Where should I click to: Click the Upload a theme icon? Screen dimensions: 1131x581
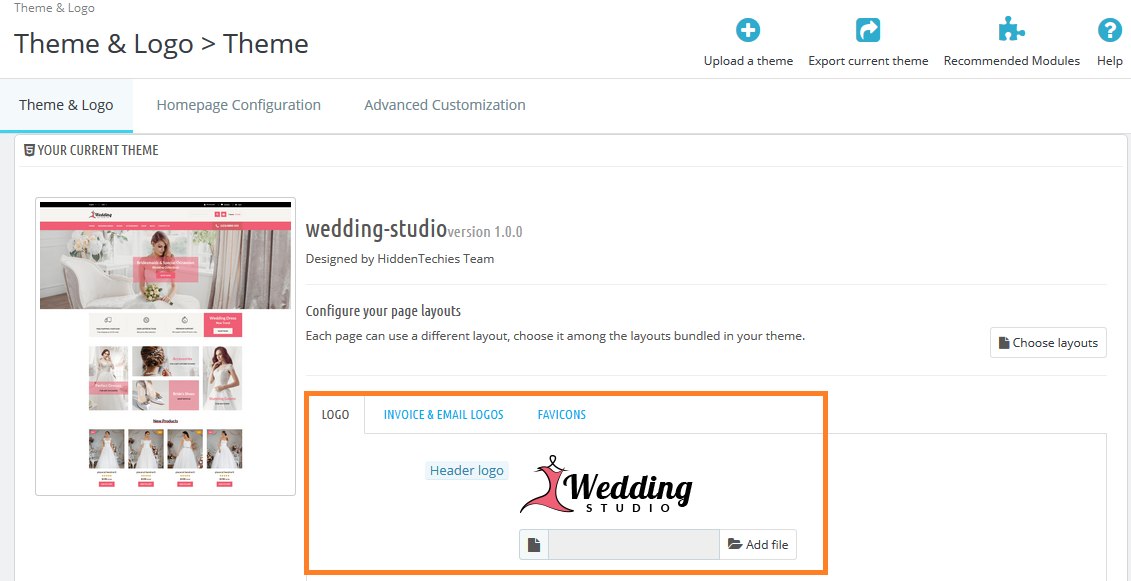click(x=747, y=30)
